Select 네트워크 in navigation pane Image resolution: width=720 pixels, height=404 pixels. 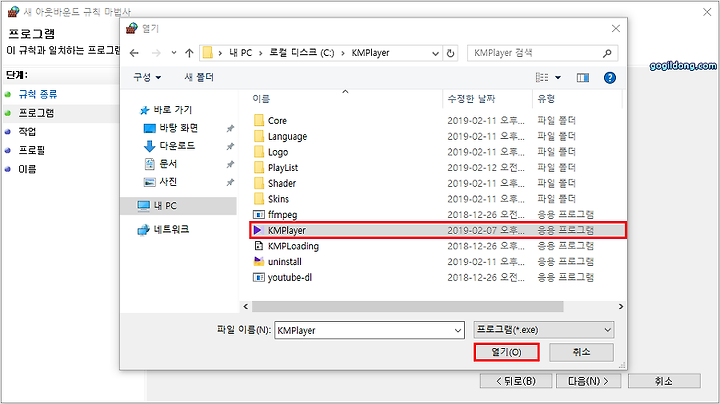pyautogui.click(x=171, y=229)
